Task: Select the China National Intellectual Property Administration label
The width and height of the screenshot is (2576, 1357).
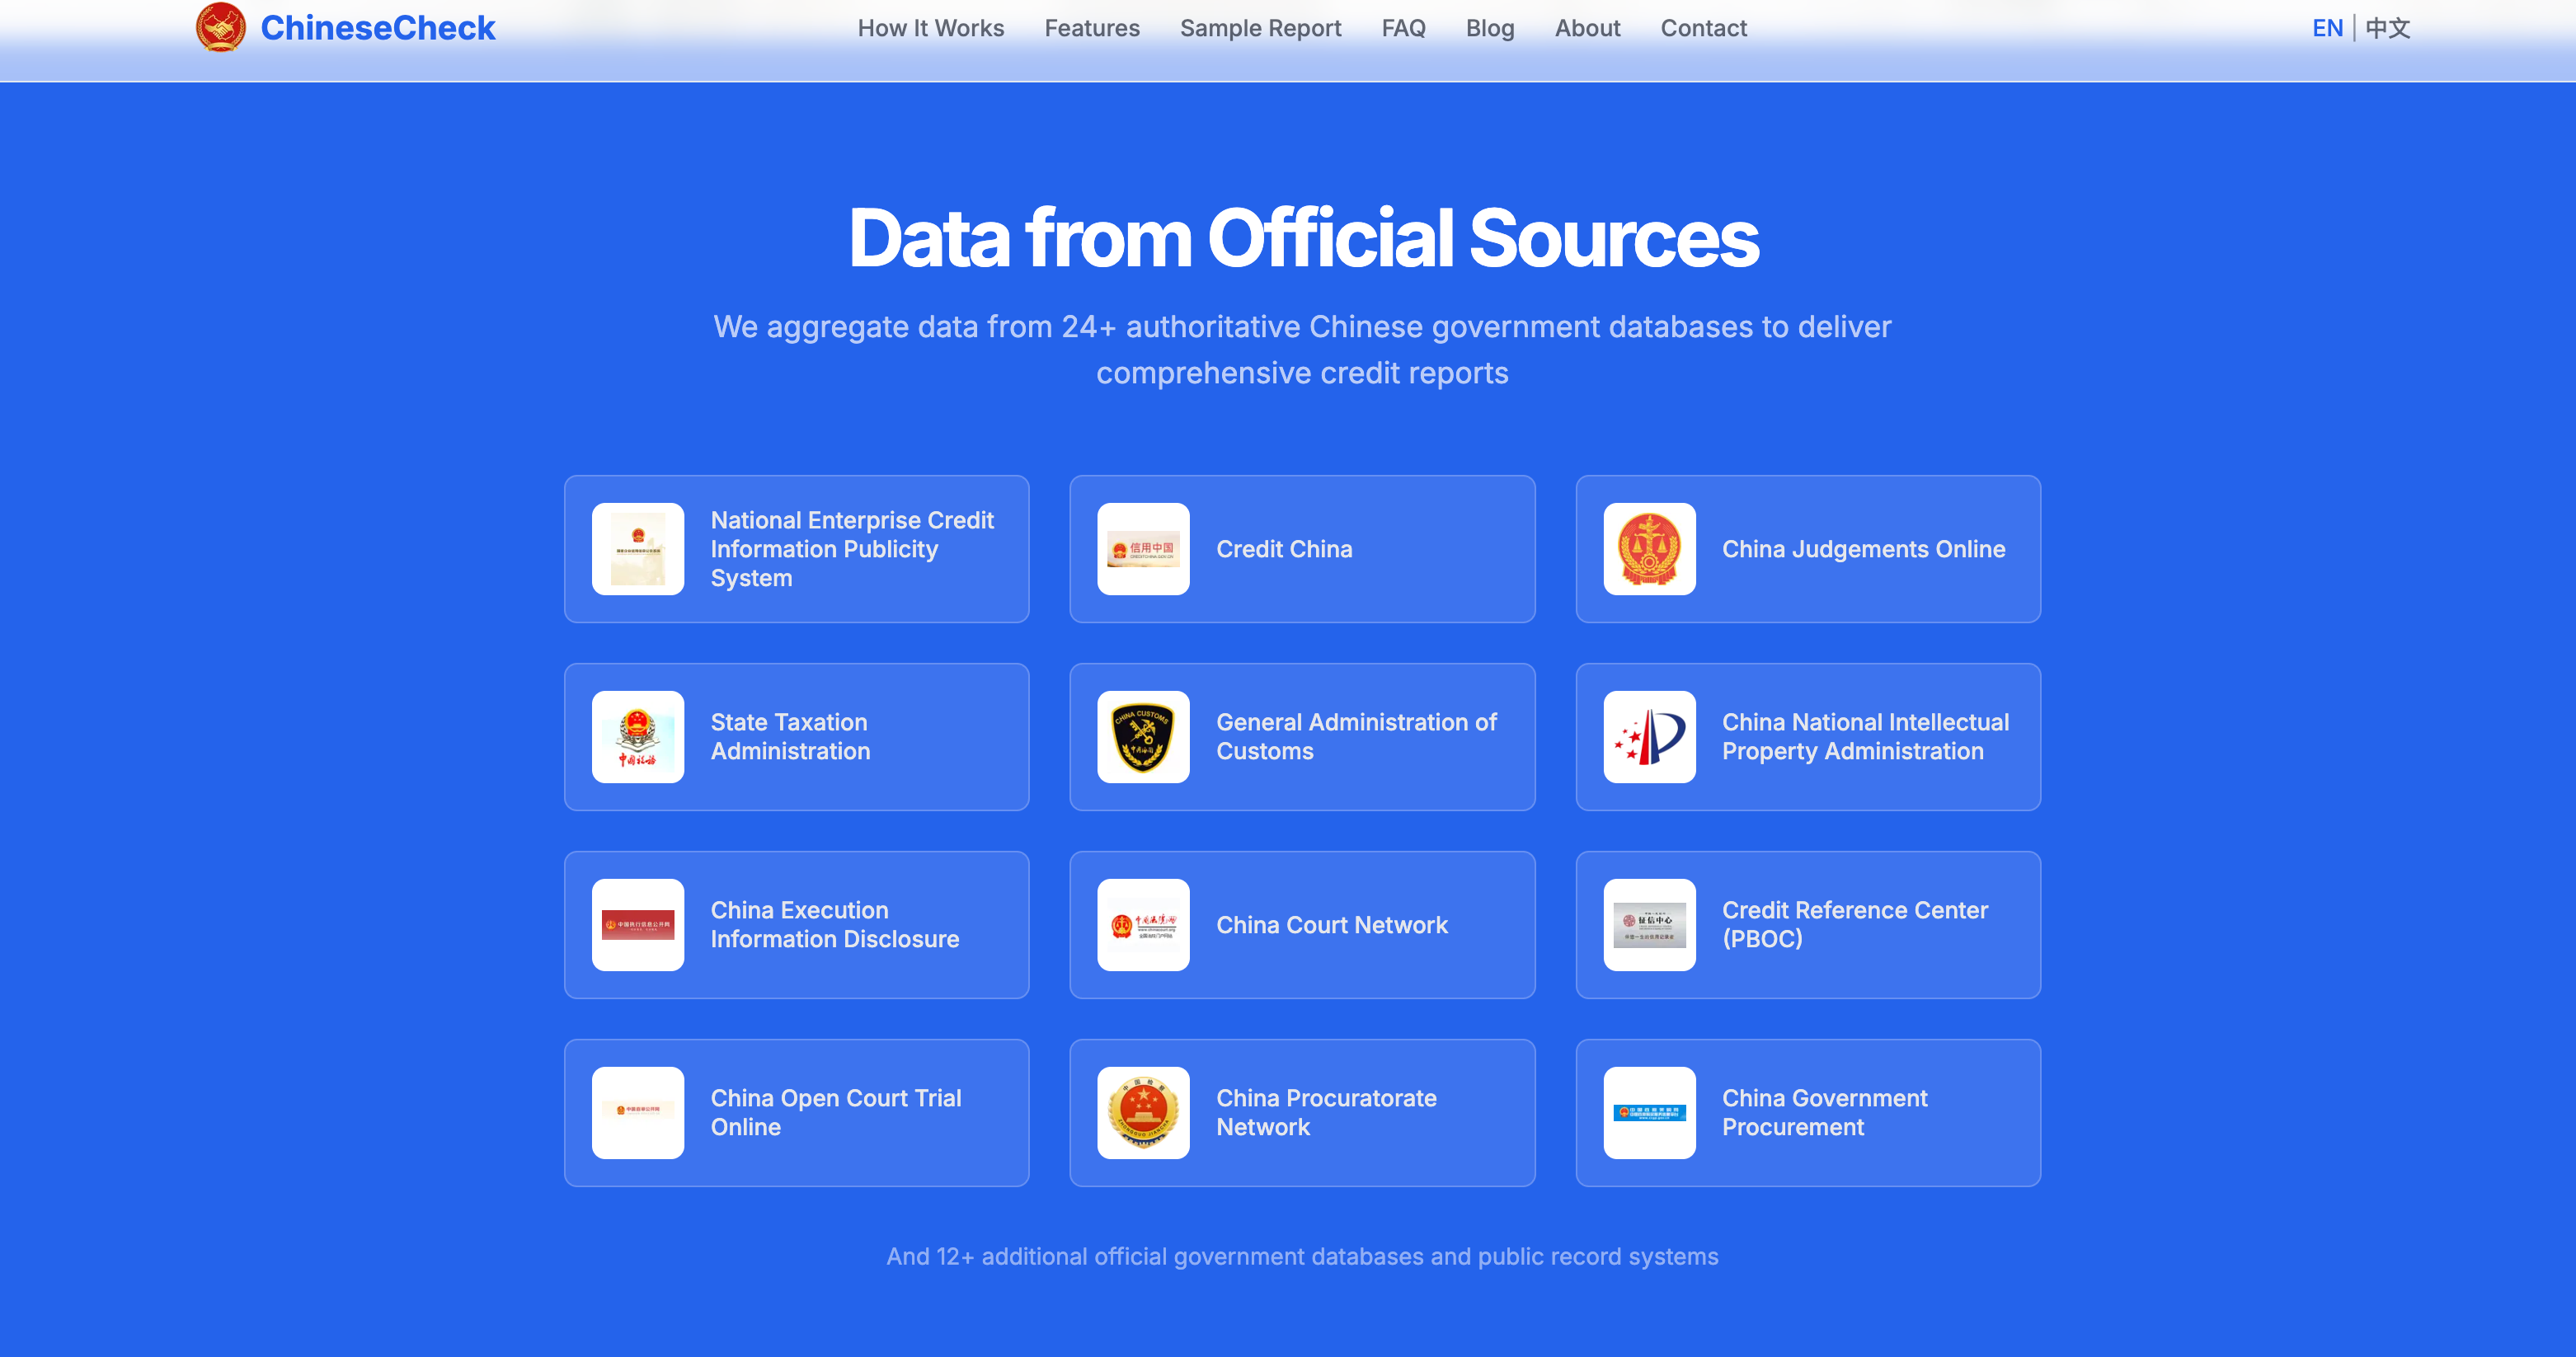Action: click(x=1865, y=737)
